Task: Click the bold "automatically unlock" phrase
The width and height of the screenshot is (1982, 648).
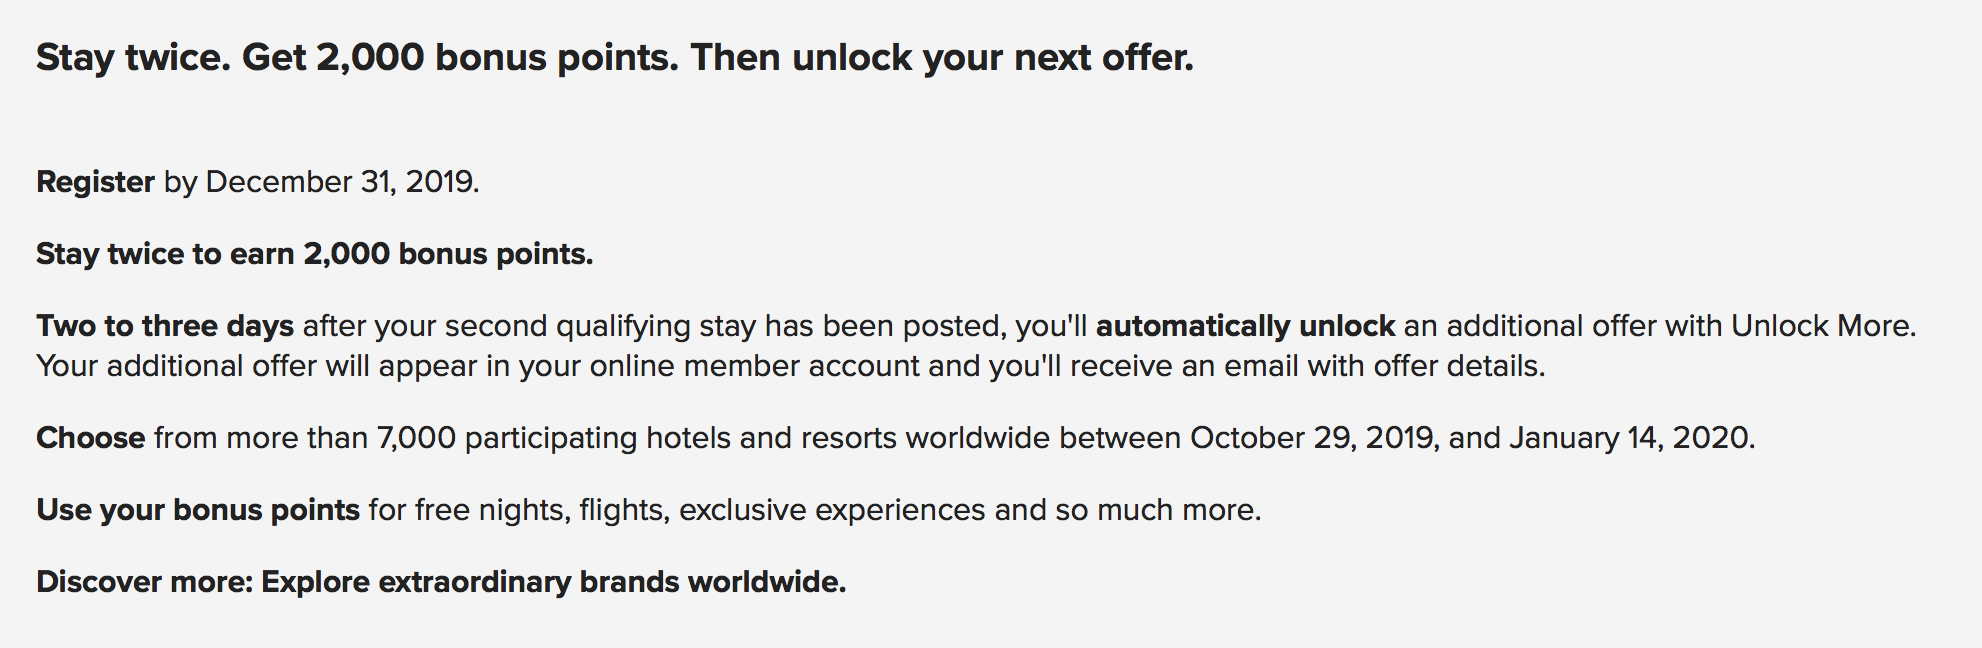Action: pos(1245,326)
